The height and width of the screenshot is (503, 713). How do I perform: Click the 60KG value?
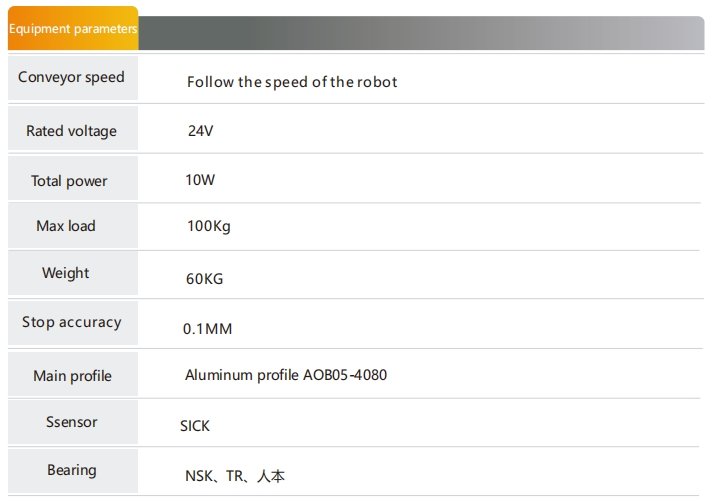pyautogui.click(x=205, y=278)
